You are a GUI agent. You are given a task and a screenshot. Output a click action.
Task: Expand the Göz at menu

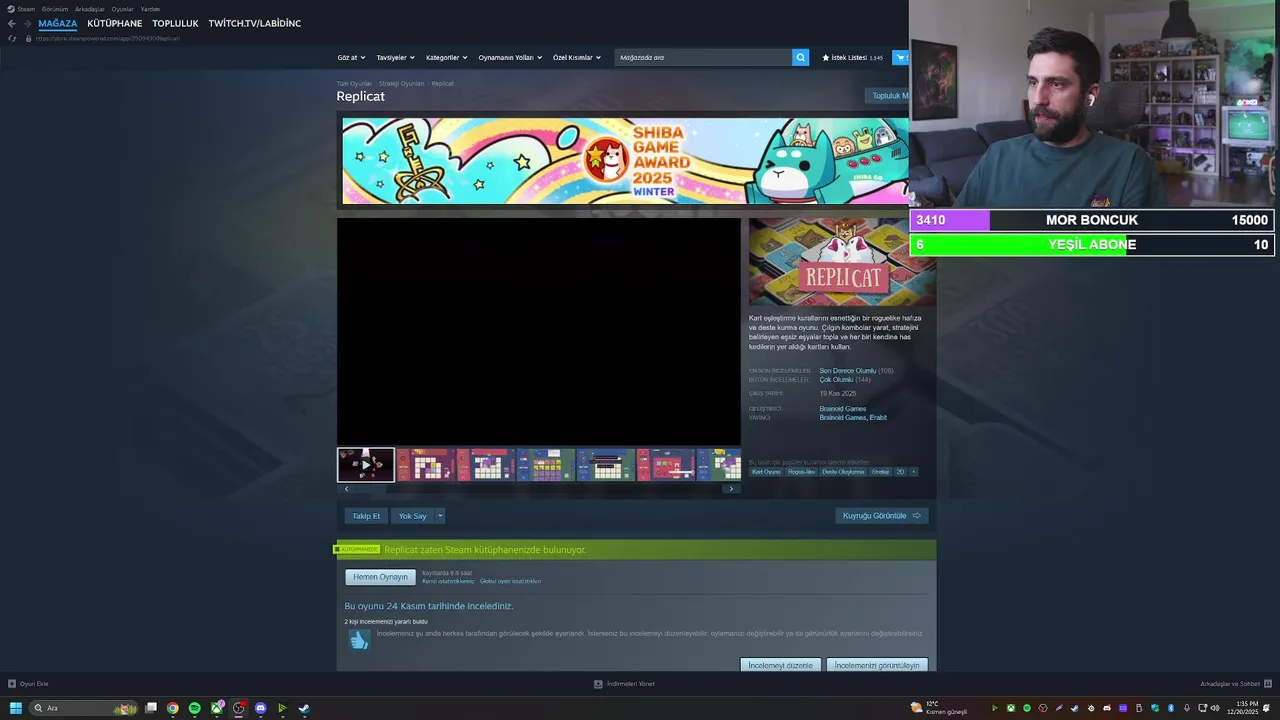[351, 57]
